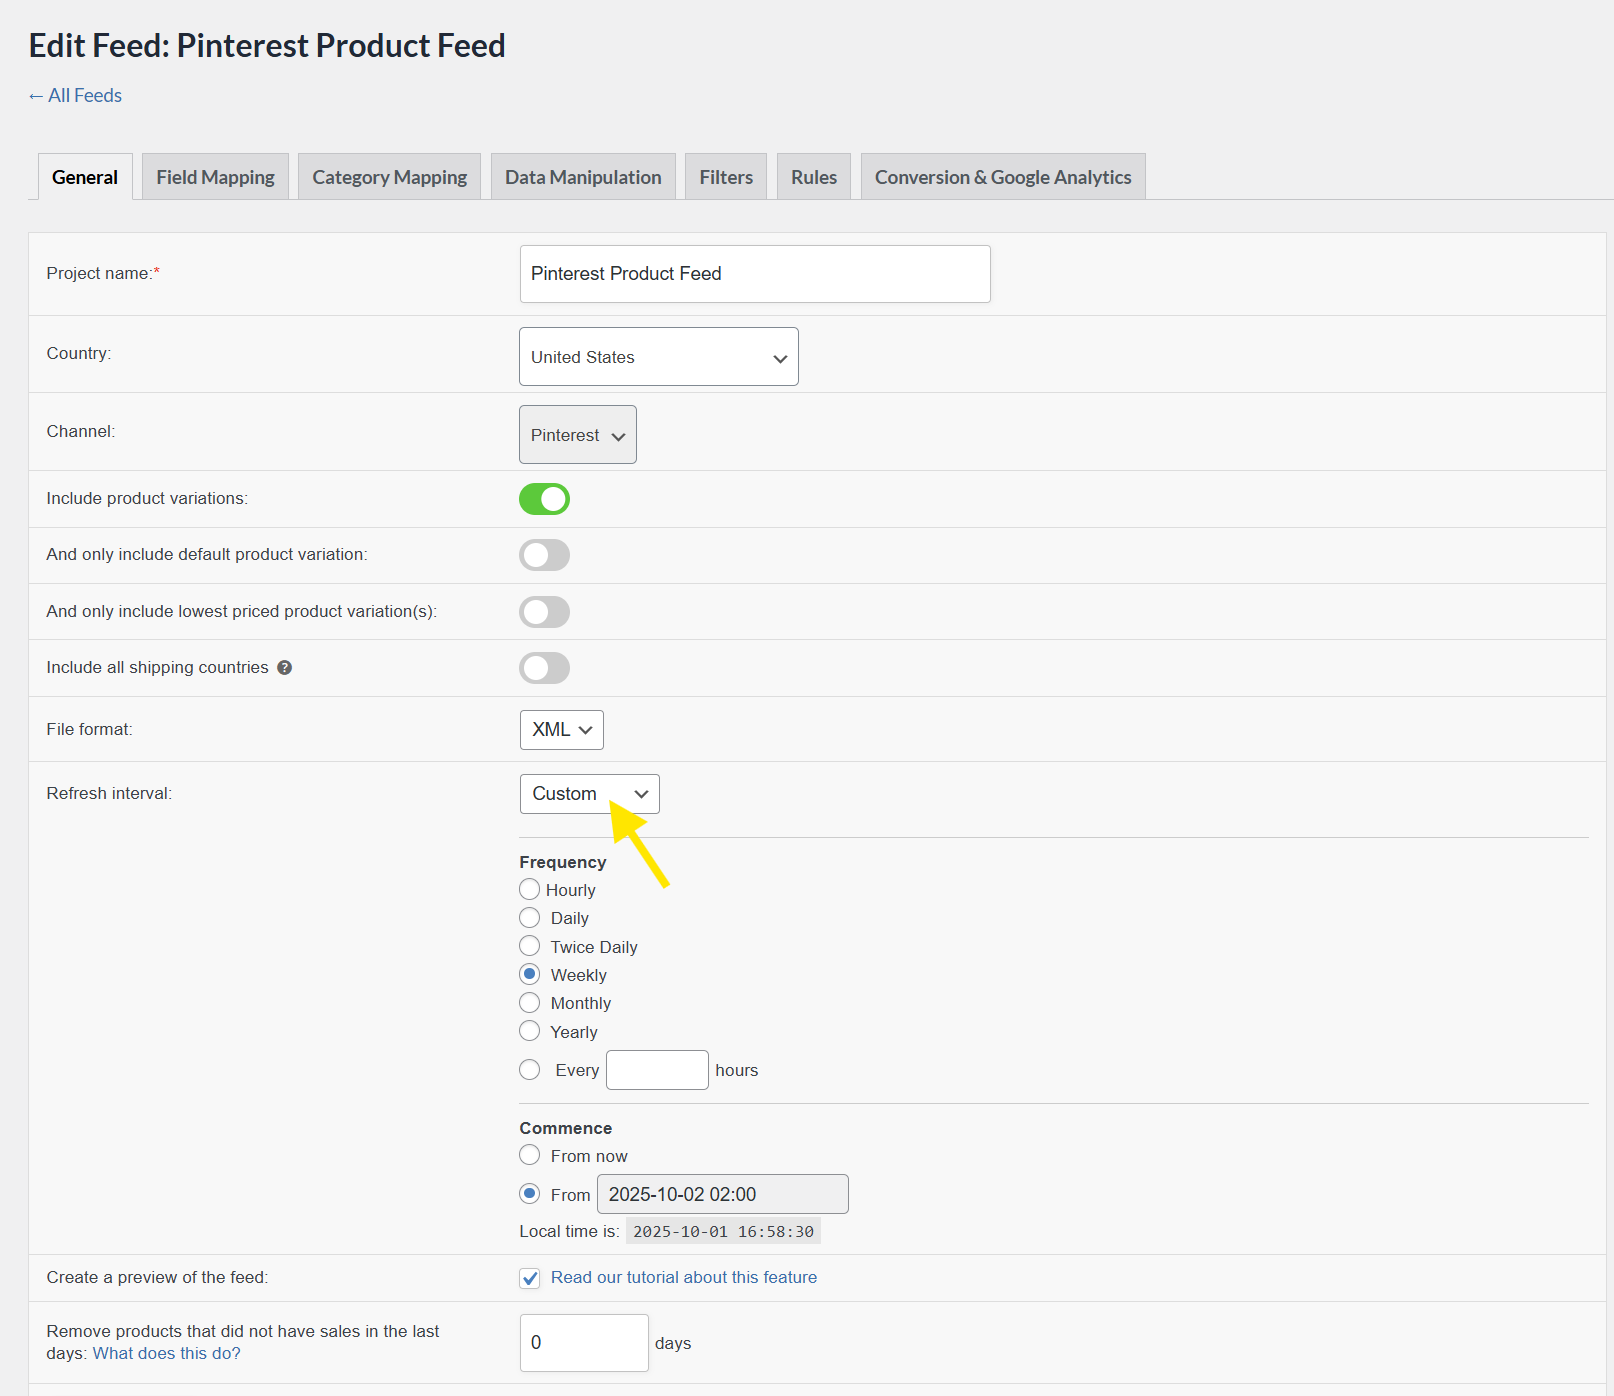
Task: Expand the XML file format dropdown
Action: point(561,730)
